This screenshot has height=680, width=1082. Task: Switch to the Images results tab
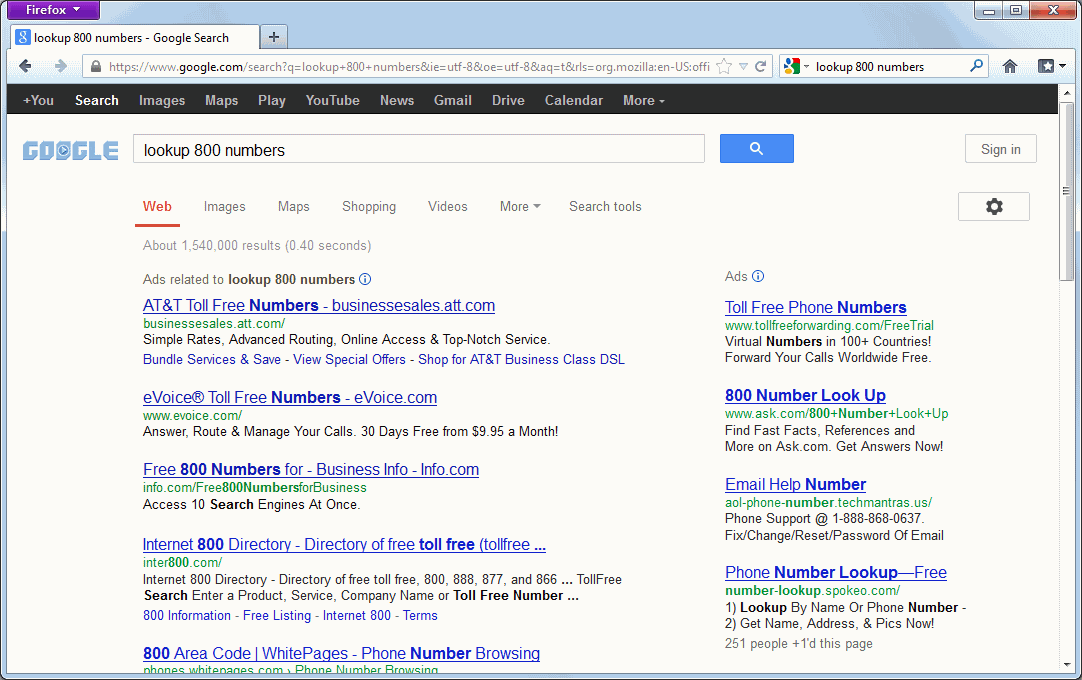pos(224,206)
